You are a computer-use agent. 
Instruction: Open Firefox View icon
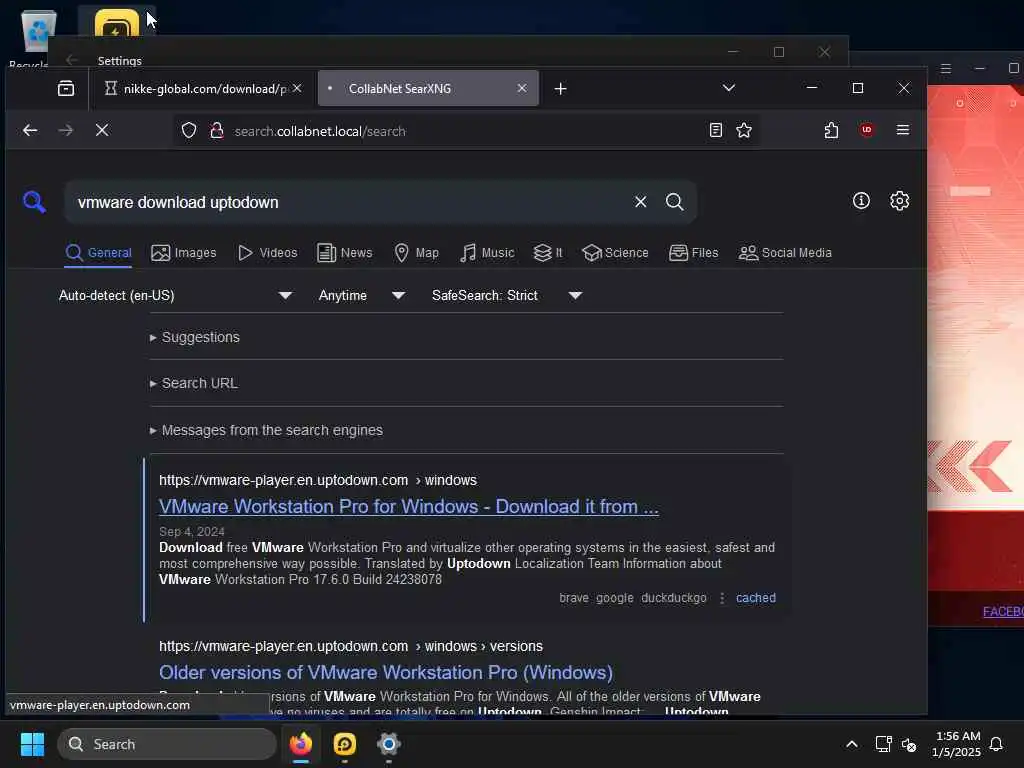pyautogui.click(x=66, y=88)
